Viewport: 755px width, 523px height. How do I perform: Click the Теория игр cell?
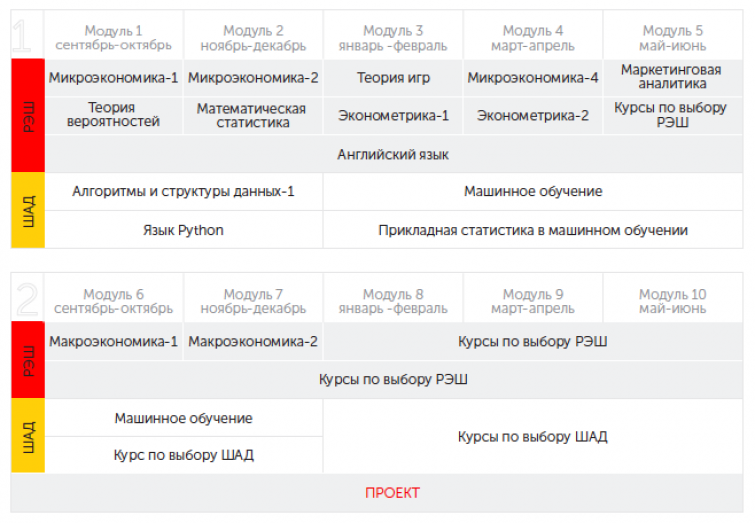[x=393, y=78]
